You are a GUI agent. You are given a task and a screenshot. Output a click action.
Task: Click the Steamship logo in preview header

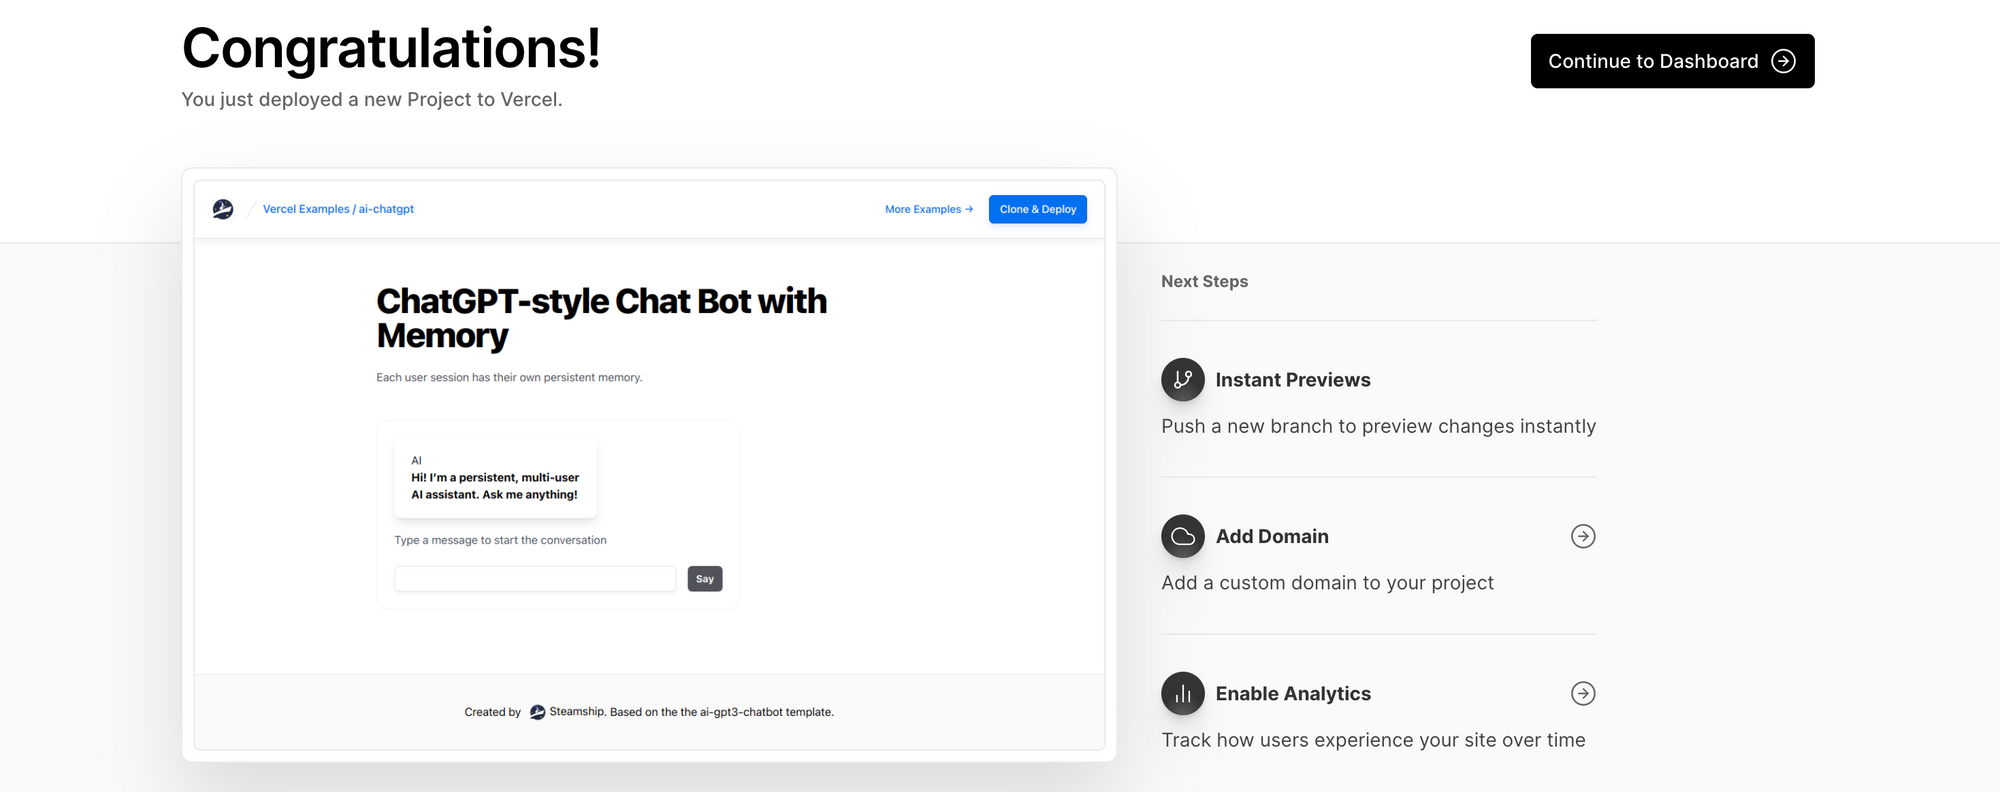coord(223,209)
